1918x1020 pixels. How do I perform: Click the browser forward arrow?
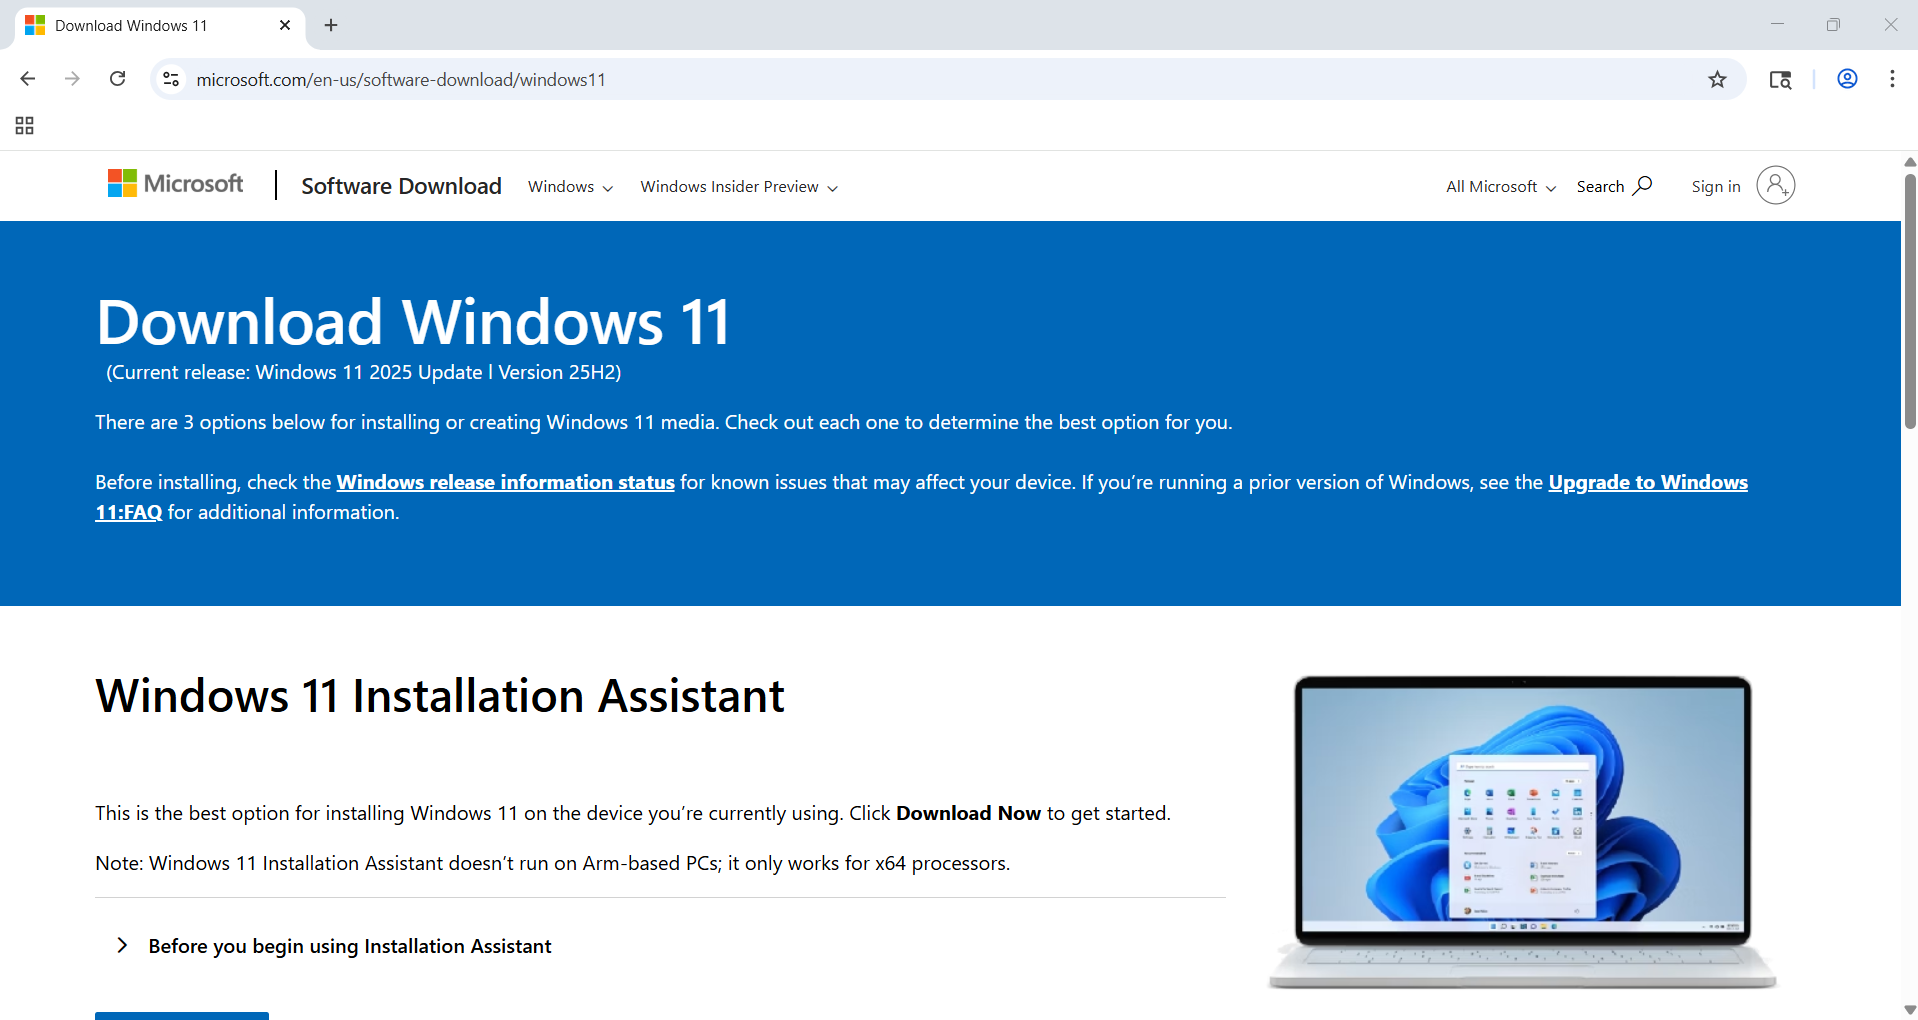click(x=72, y=79)
